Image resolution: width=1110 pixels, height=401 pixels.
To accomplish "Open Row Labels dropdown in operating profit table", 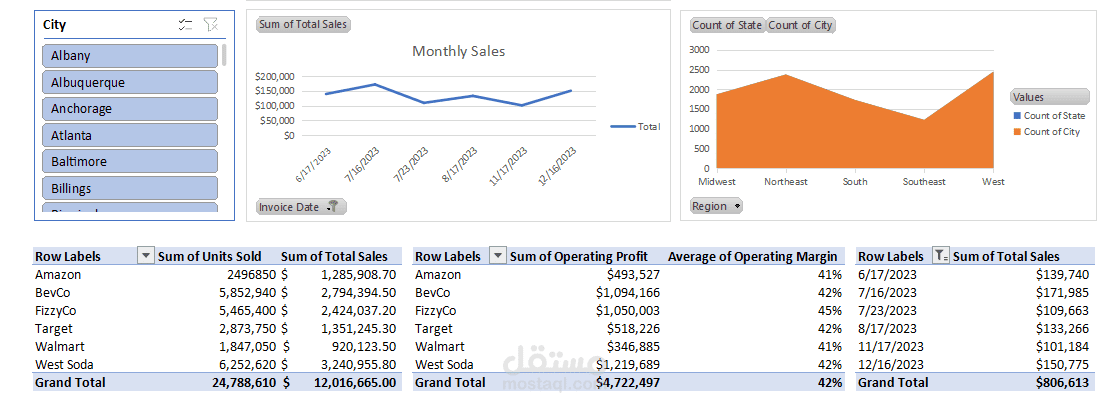I will [x=498, y=257].
